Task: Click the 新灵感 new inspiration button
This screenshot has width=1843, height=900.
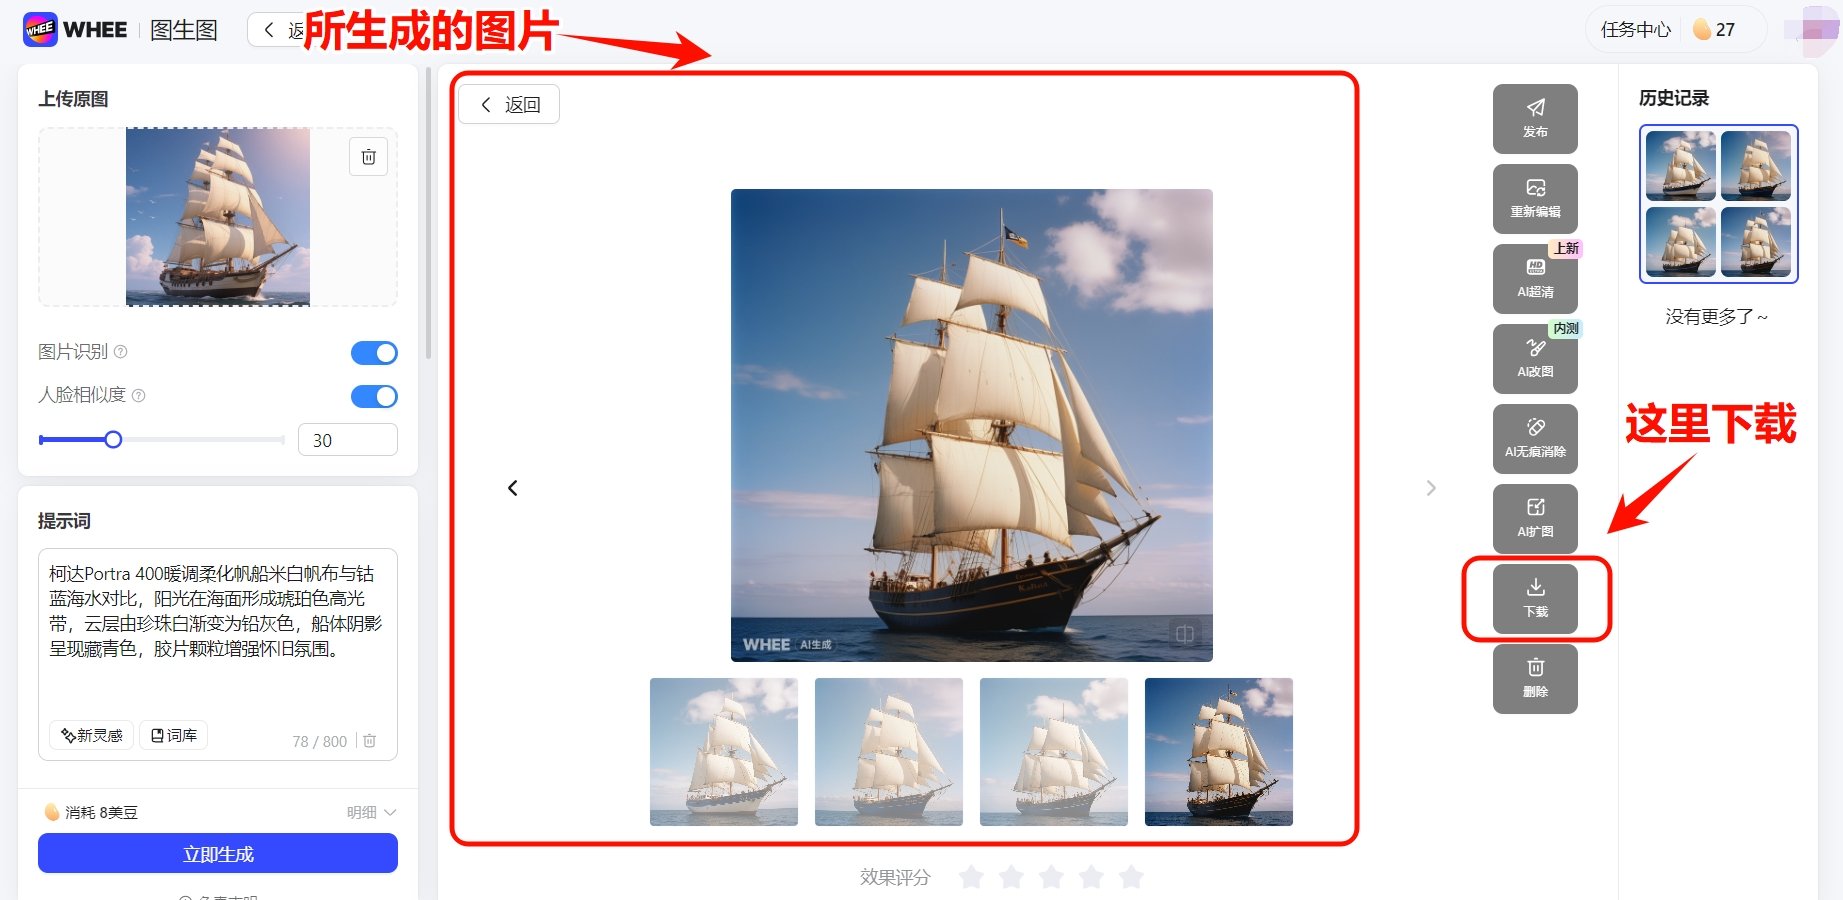Action: (91, 735)
